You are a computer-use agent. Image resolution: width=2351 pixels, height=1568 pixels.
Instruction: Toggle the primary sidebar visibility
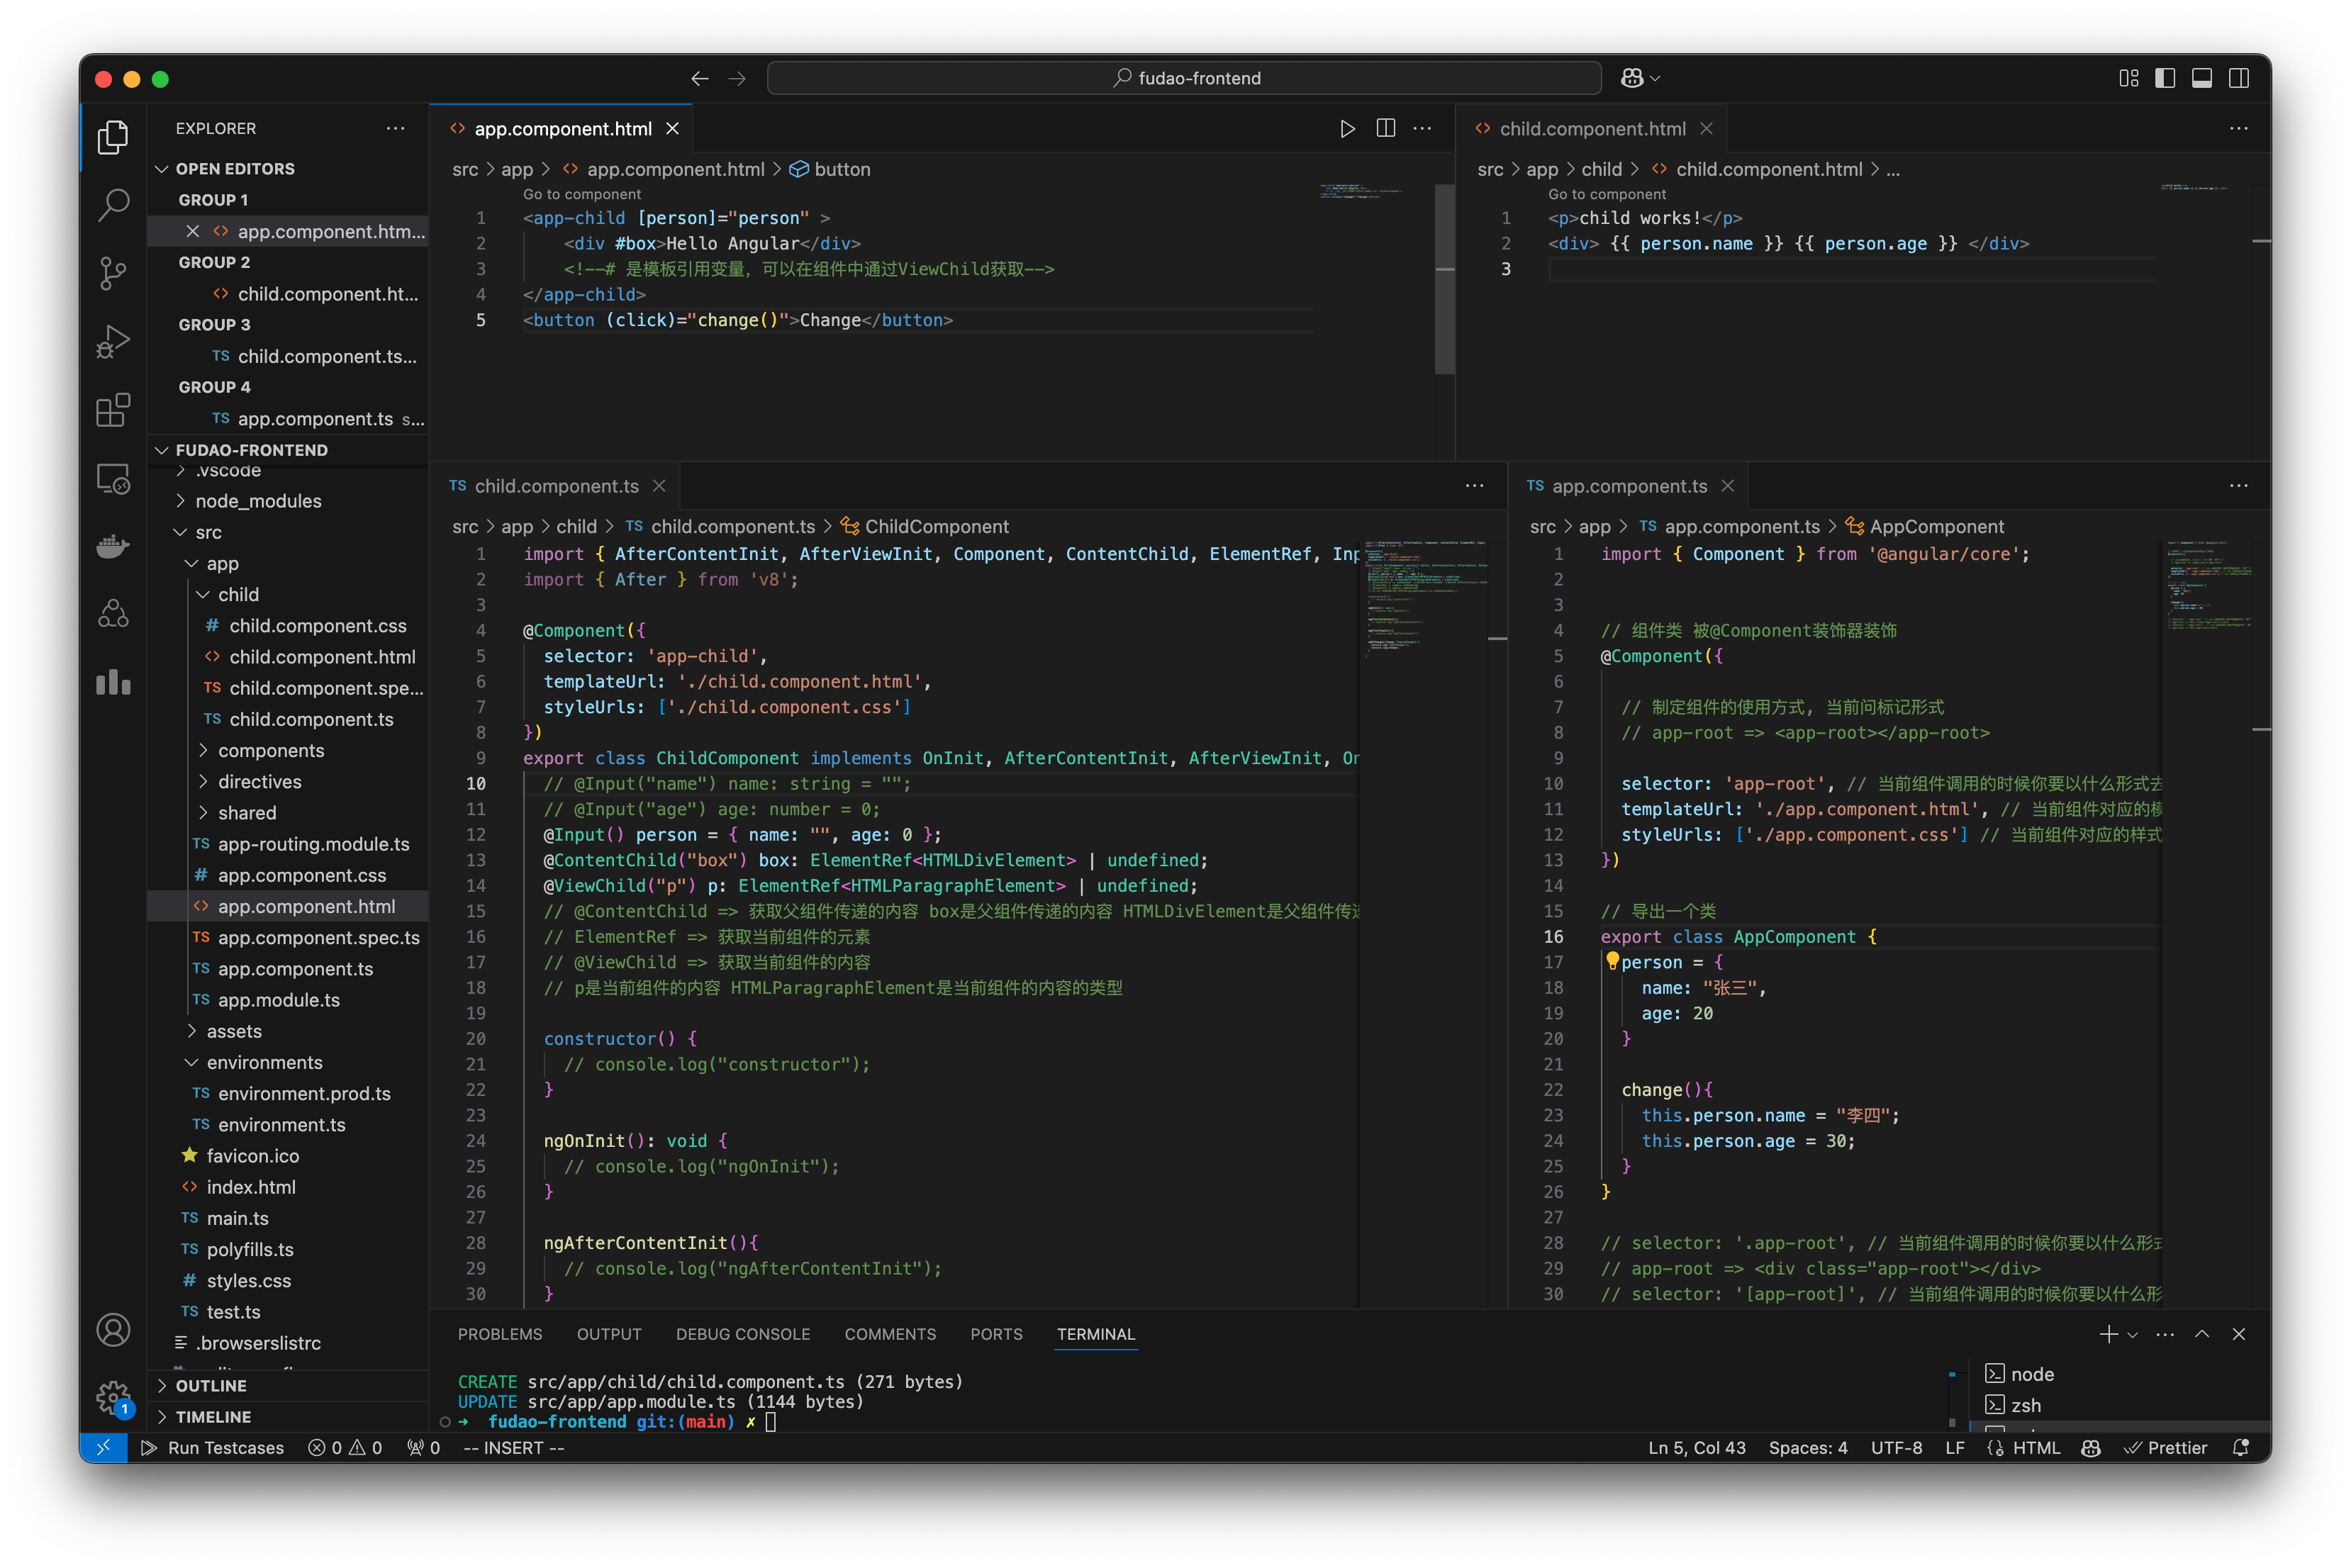click(2165, 77)
